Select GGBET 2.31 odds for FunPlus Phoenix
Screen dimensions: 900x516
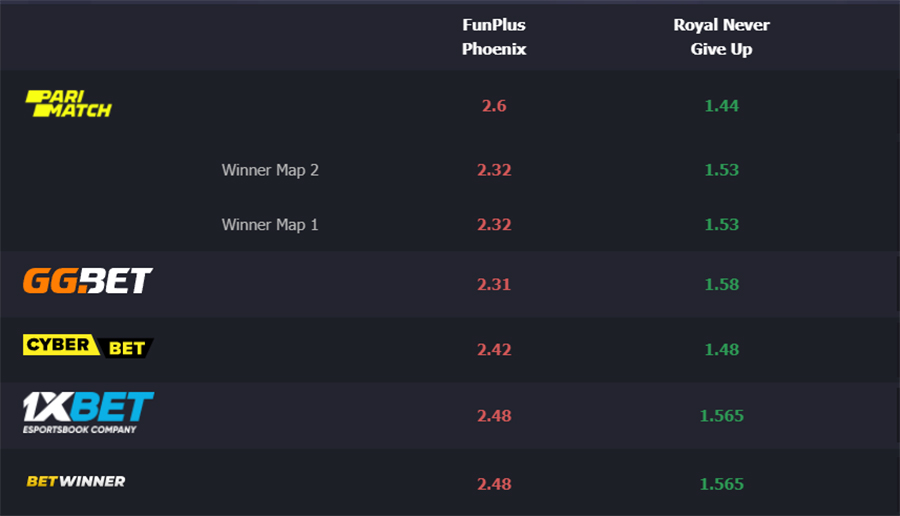494,284
